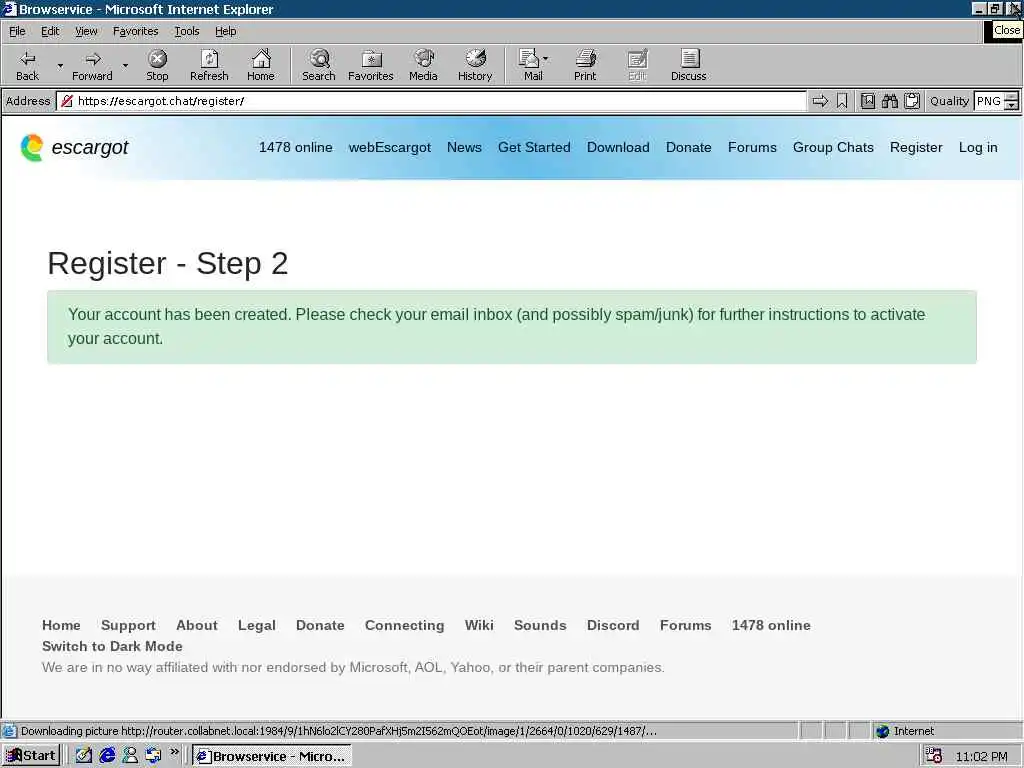Click the scheduler tray icon by clock
Image resolution: width=1024 pixels, height=768 pixels.
click(x=934, y=756)
